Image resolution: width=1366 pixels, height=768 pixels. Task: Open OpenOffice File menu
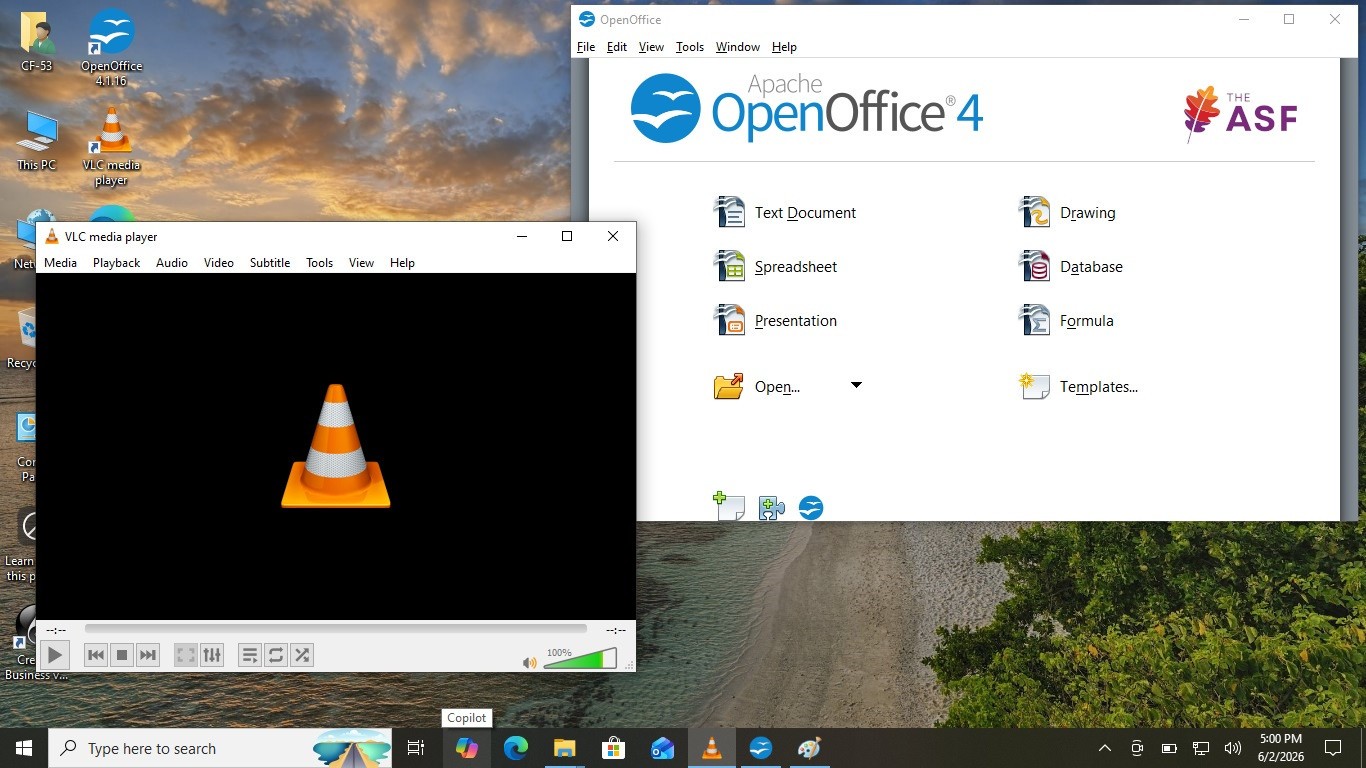(x=586, y=47)
